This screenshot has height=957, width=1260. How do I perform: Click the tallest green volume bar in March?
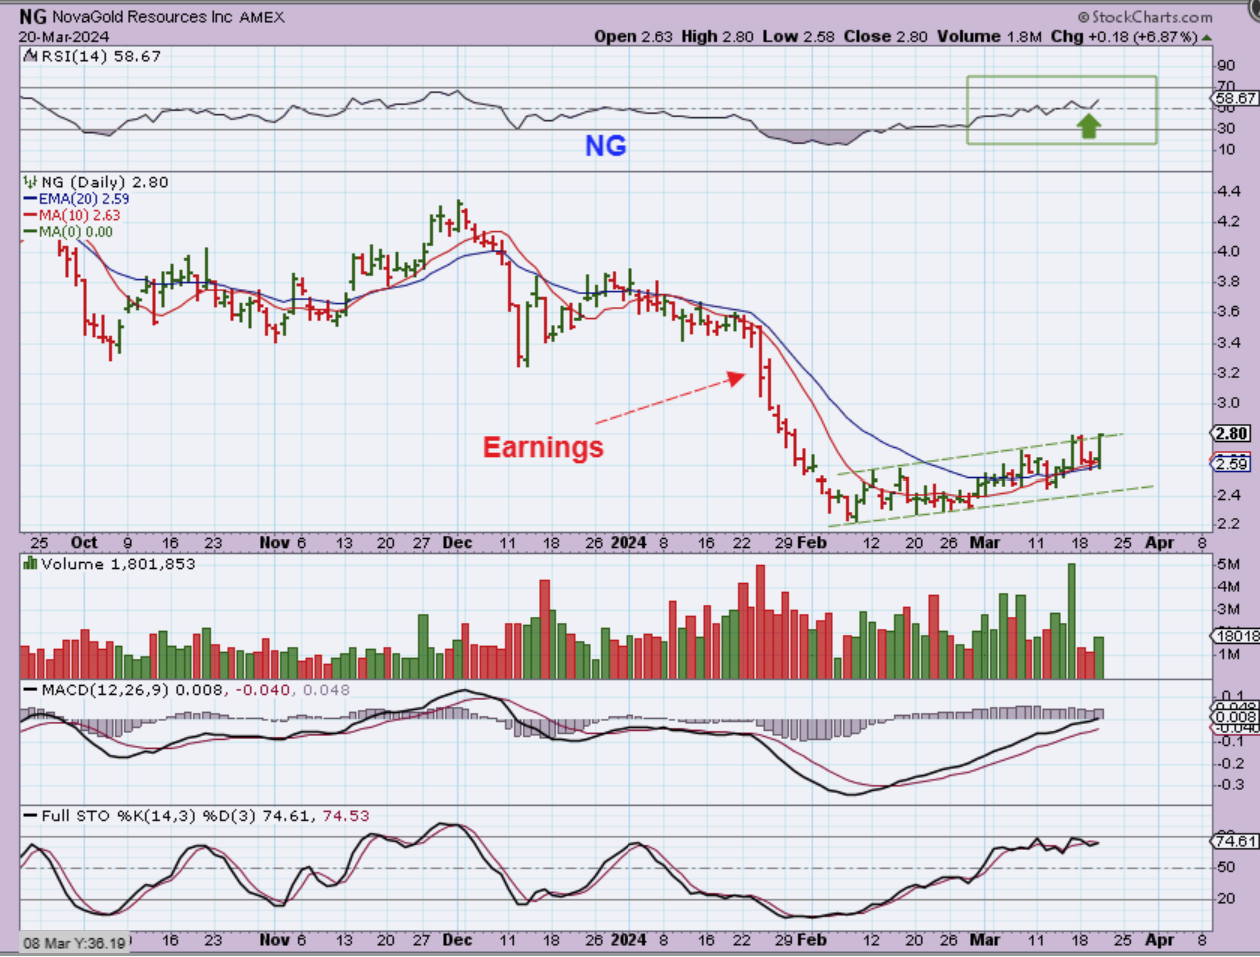click(1072, 621)
